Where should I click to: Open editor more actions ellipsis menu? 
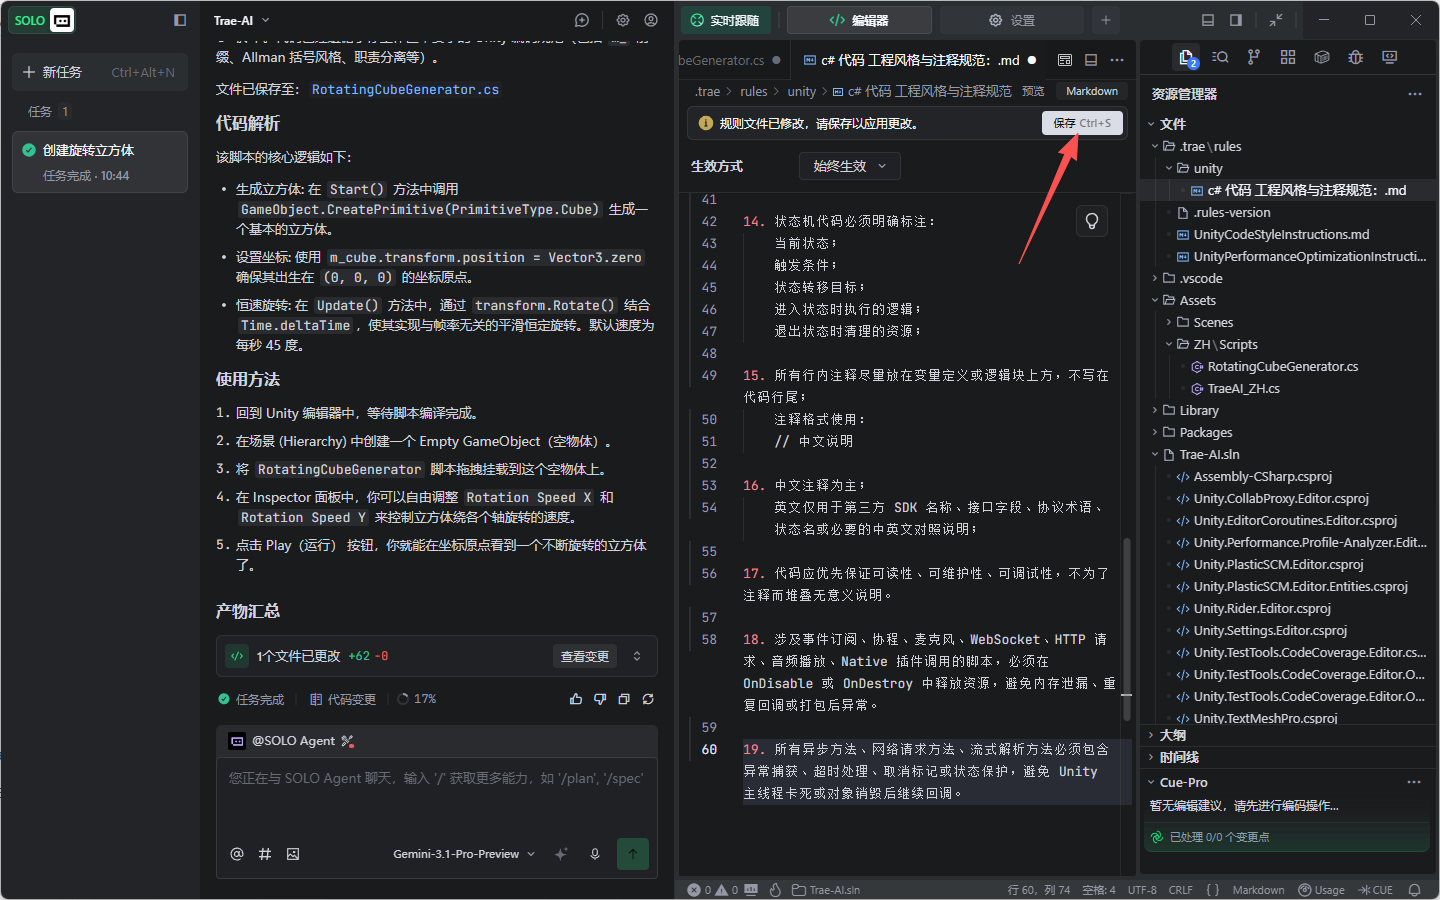coord(1117,60)
